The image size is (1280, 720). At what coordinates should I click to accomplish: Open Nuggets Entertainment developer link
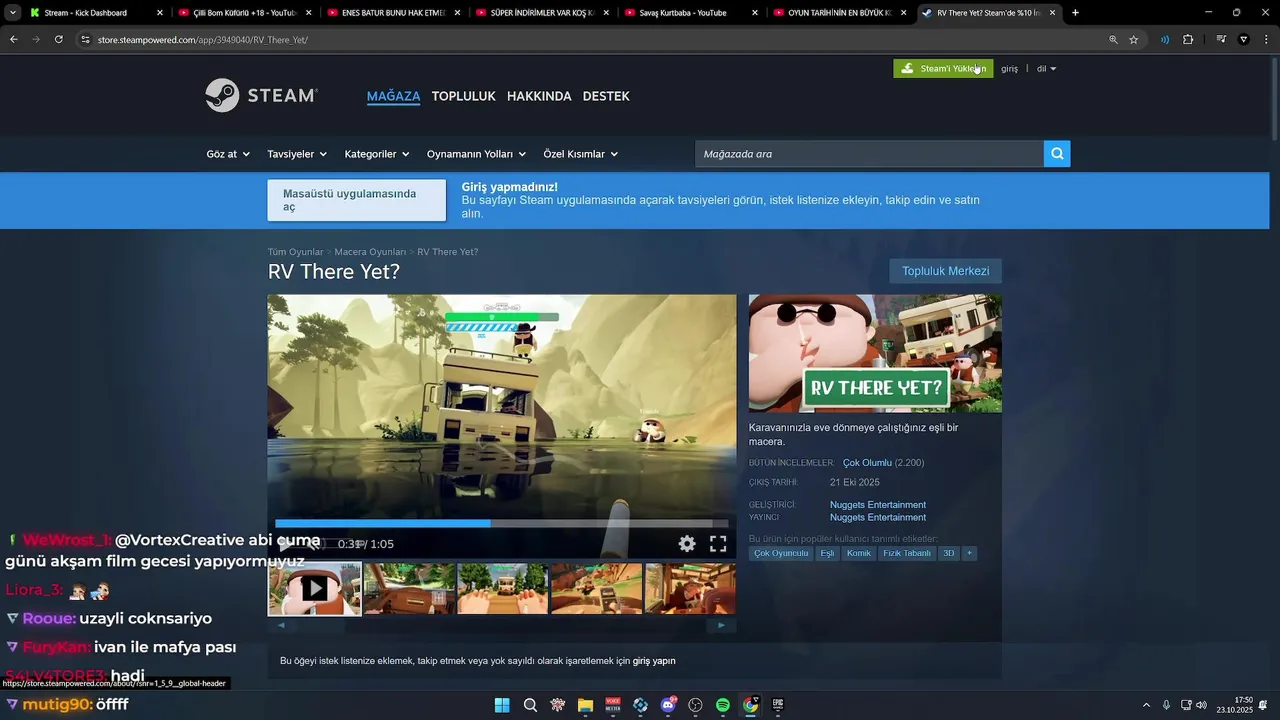878,505
